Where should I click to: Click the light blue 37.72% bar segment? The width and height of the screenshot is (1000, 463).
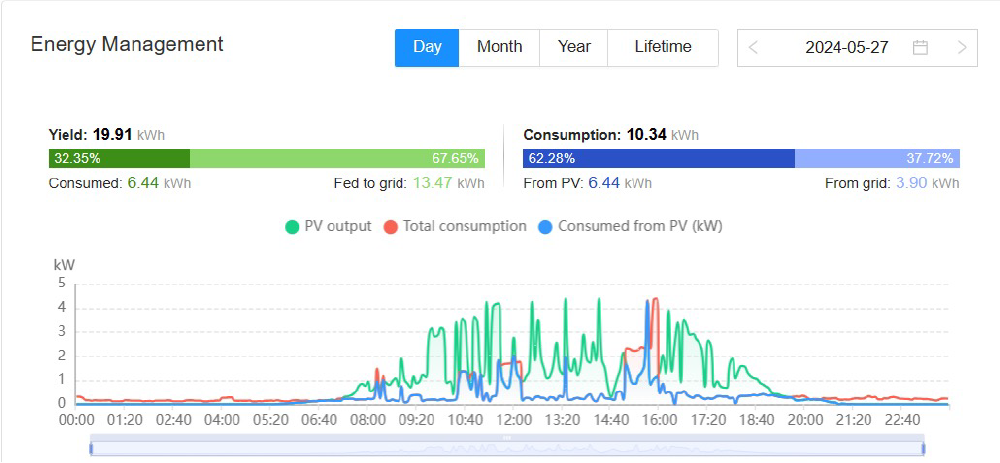(x=877, y=158)
